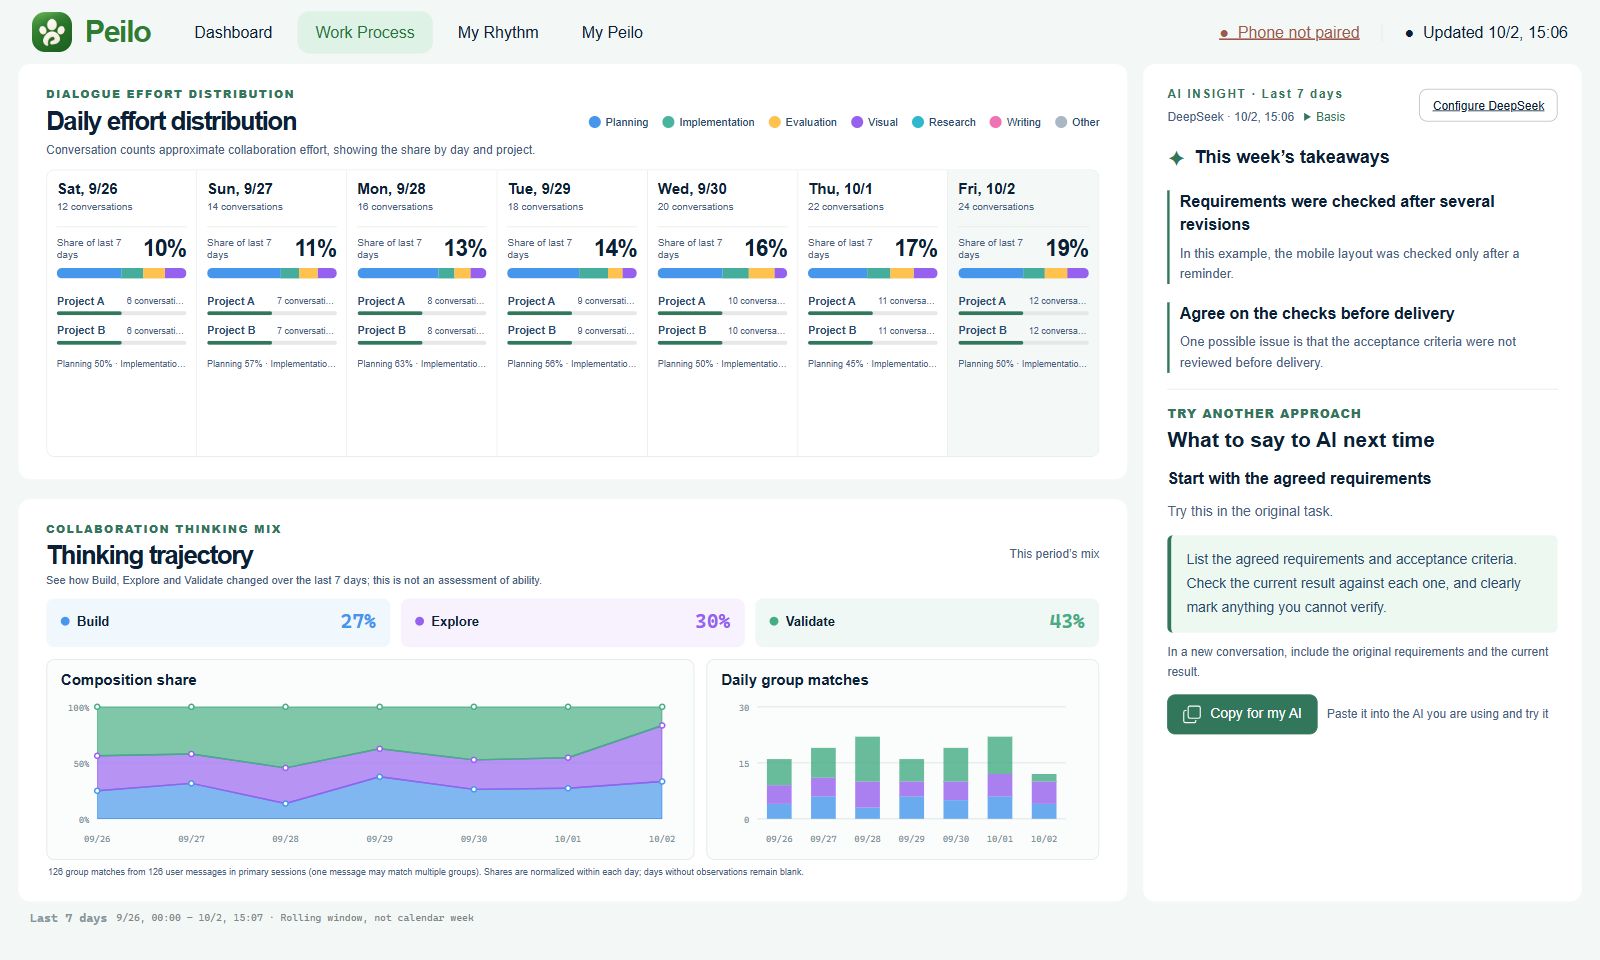Click the effort bar under Thu, 10/1
Image resolution: width=1600 pixels, height=960 pixels.
[872, 273]
